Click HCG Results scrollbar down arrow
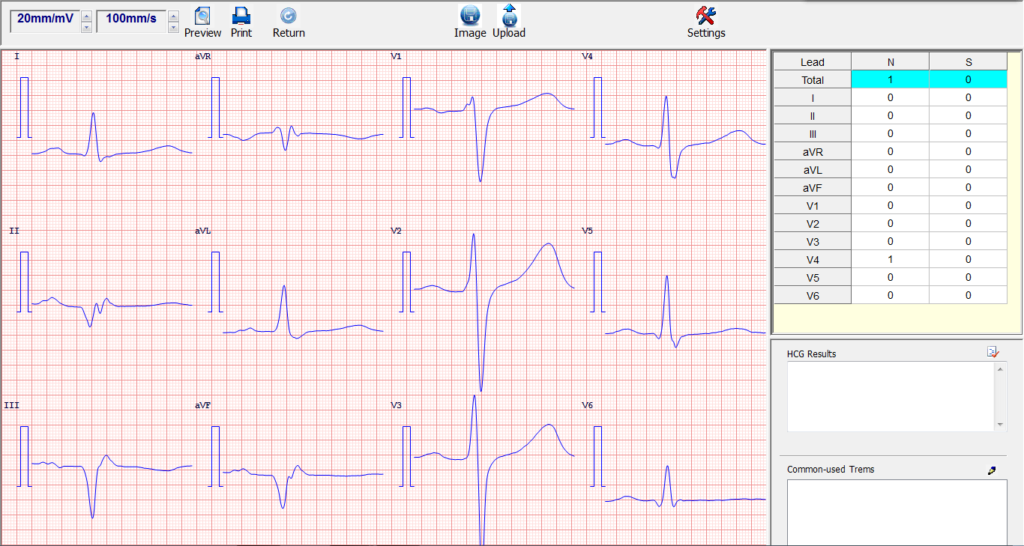Viewport: 1024px width, 546px height. tap(1000, 425)
